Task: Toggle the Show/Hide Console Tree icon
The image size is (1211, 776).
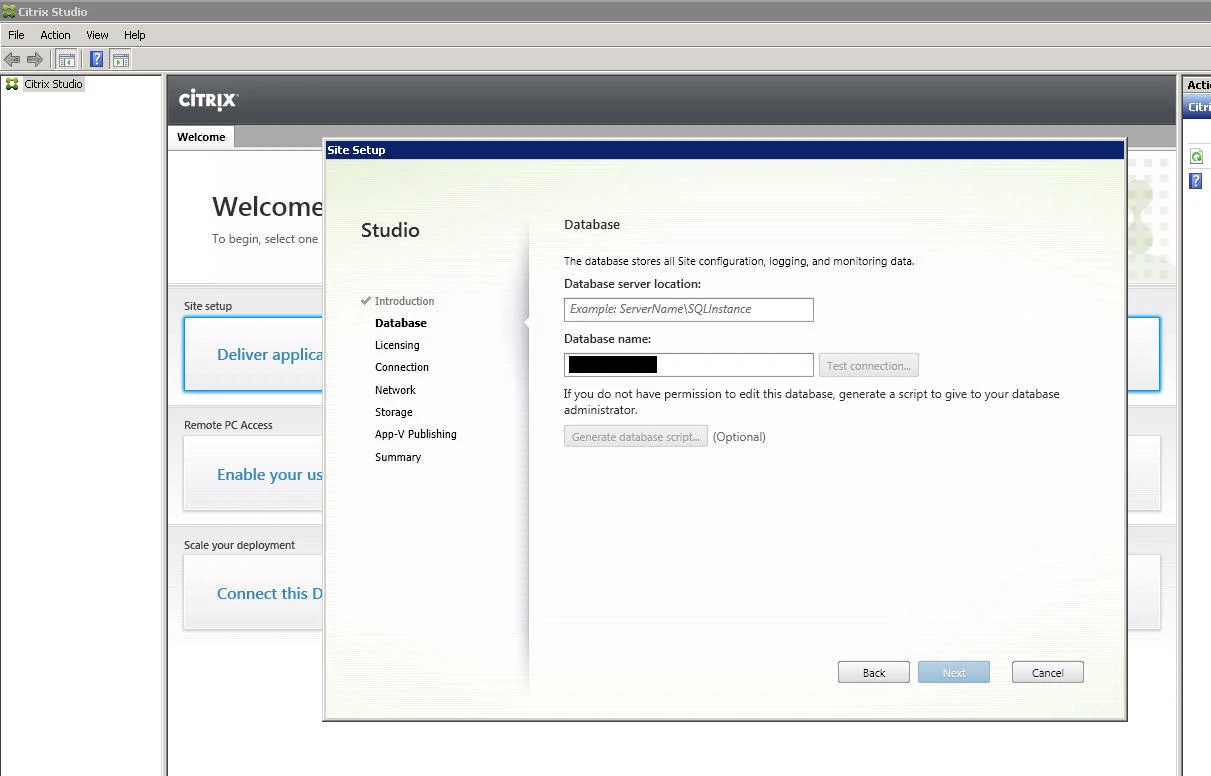Action: pos(66,59)
